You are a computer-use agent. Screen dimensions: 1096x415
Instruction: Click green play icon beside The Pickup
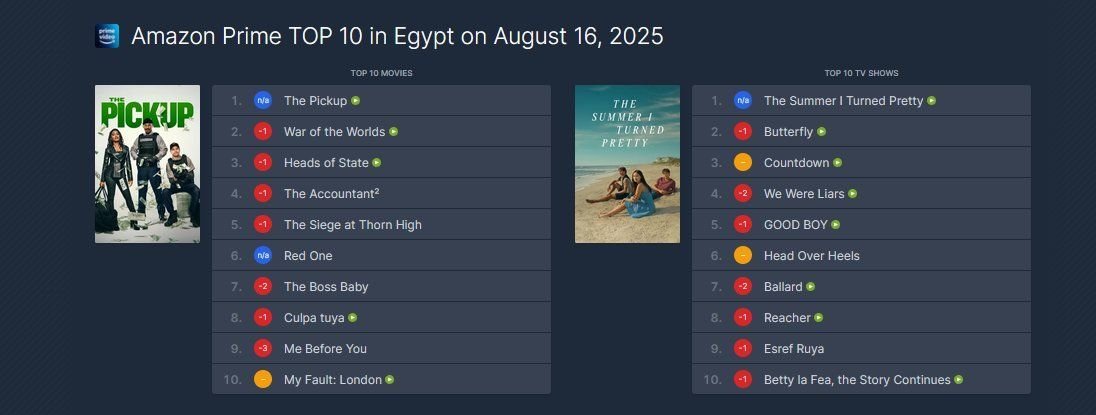pyautogui.click(x=356, y=101)
